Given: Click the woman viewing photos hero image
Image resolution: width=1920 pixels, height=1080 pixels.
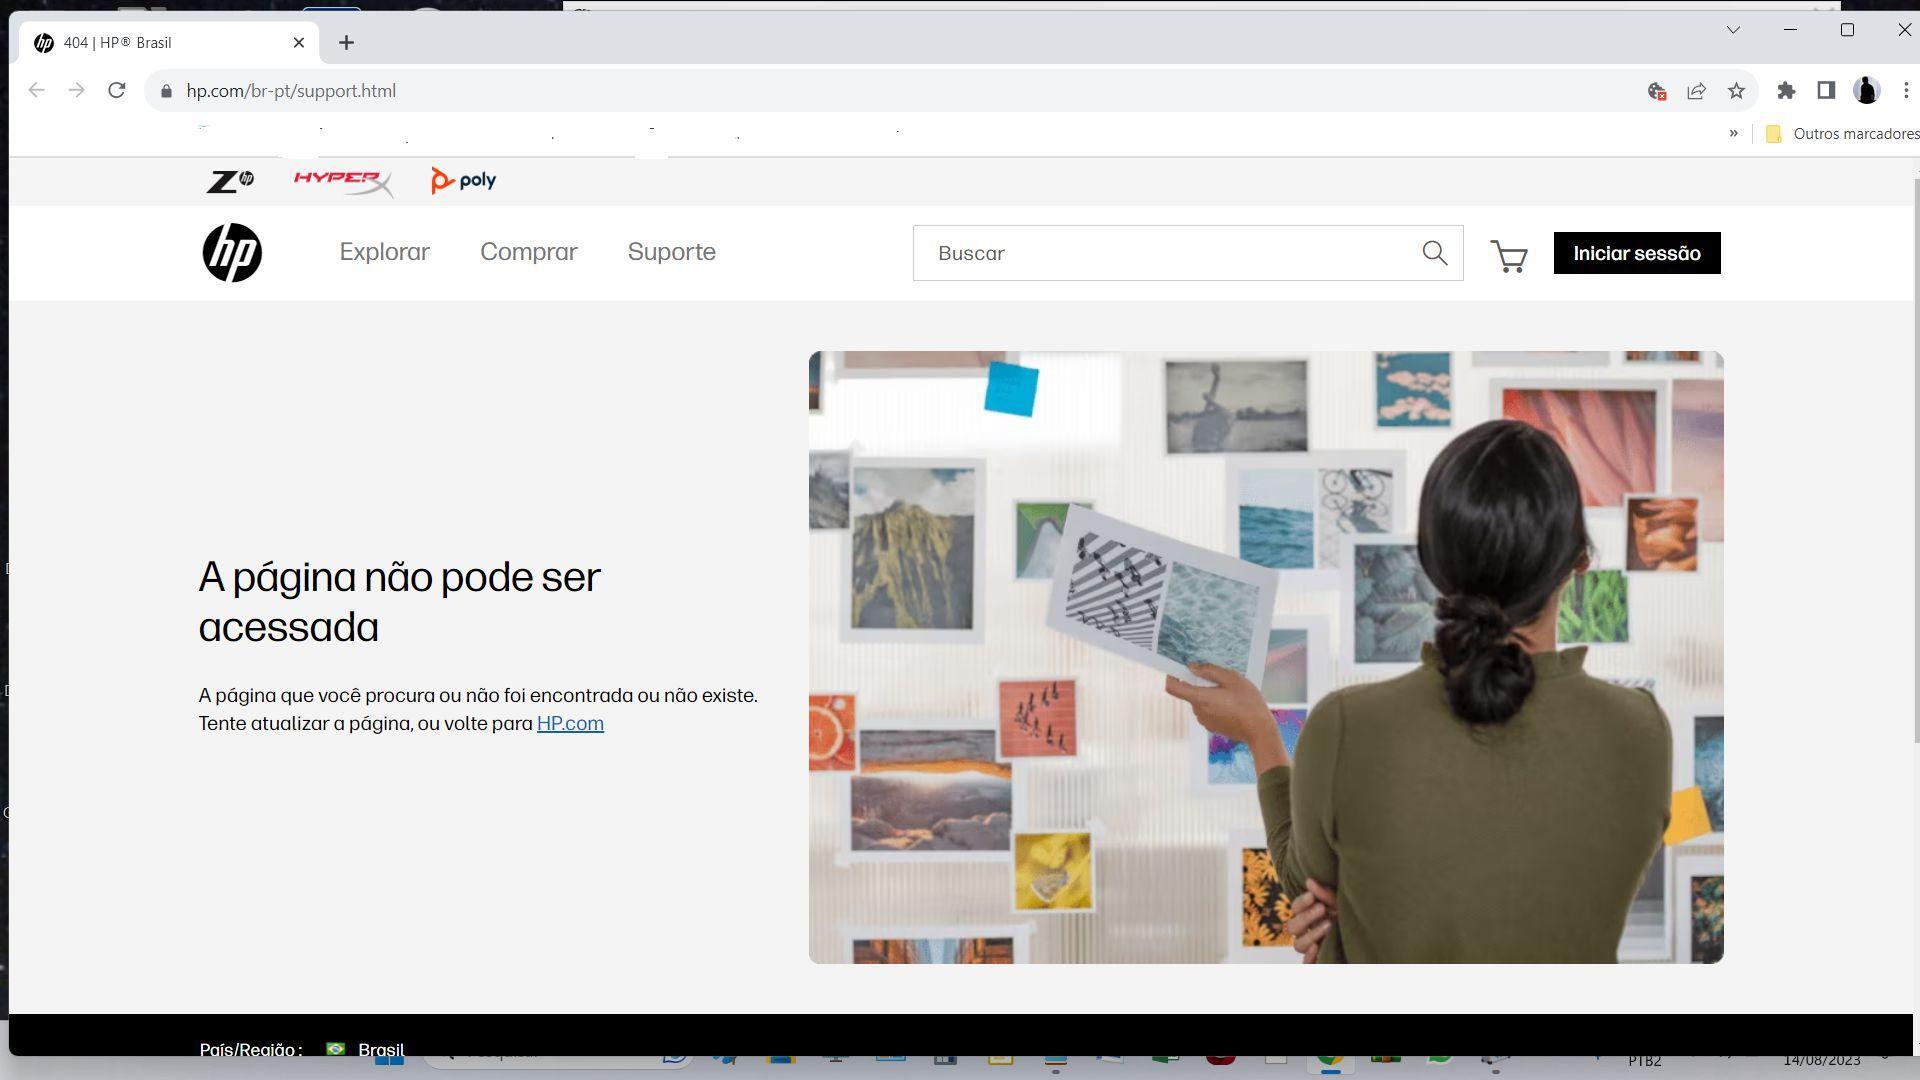Looking at the screenshot, I should [x=1266, y=657].
